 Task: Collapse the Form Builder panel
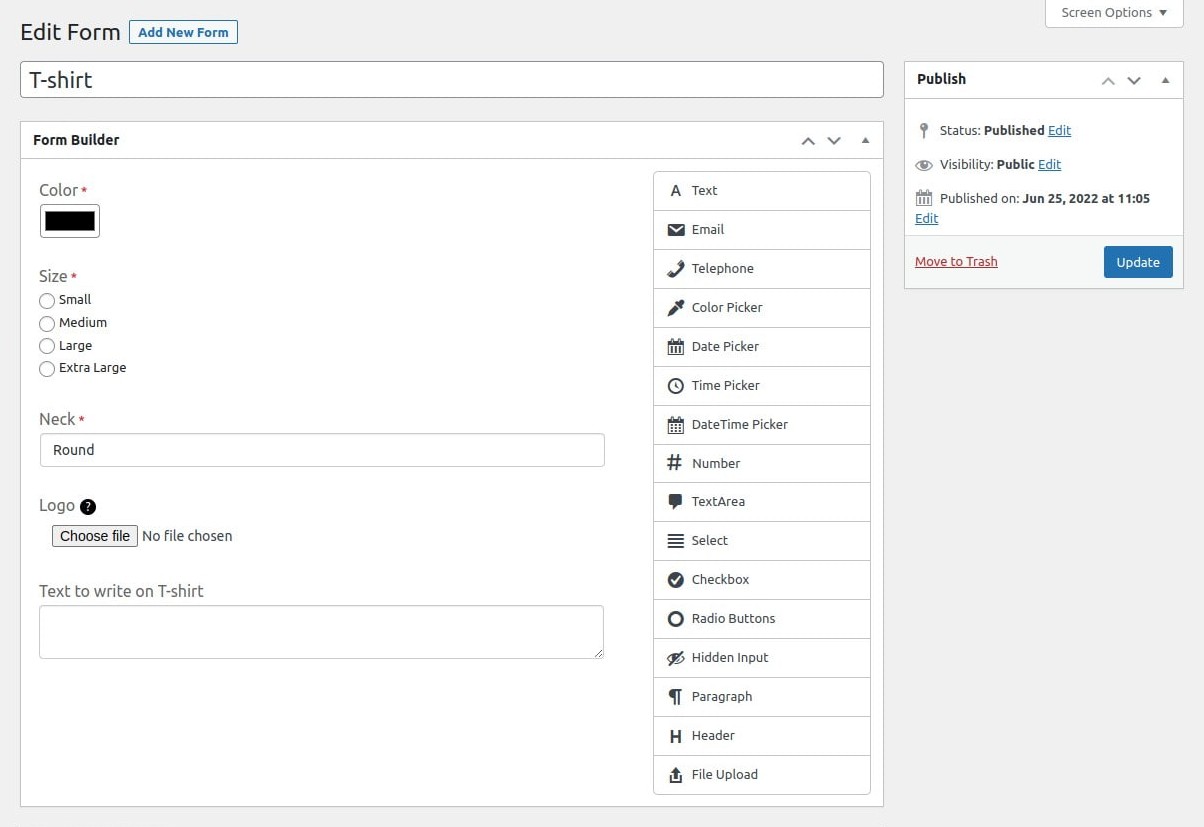pyautogui.click(x=865, y=140)
